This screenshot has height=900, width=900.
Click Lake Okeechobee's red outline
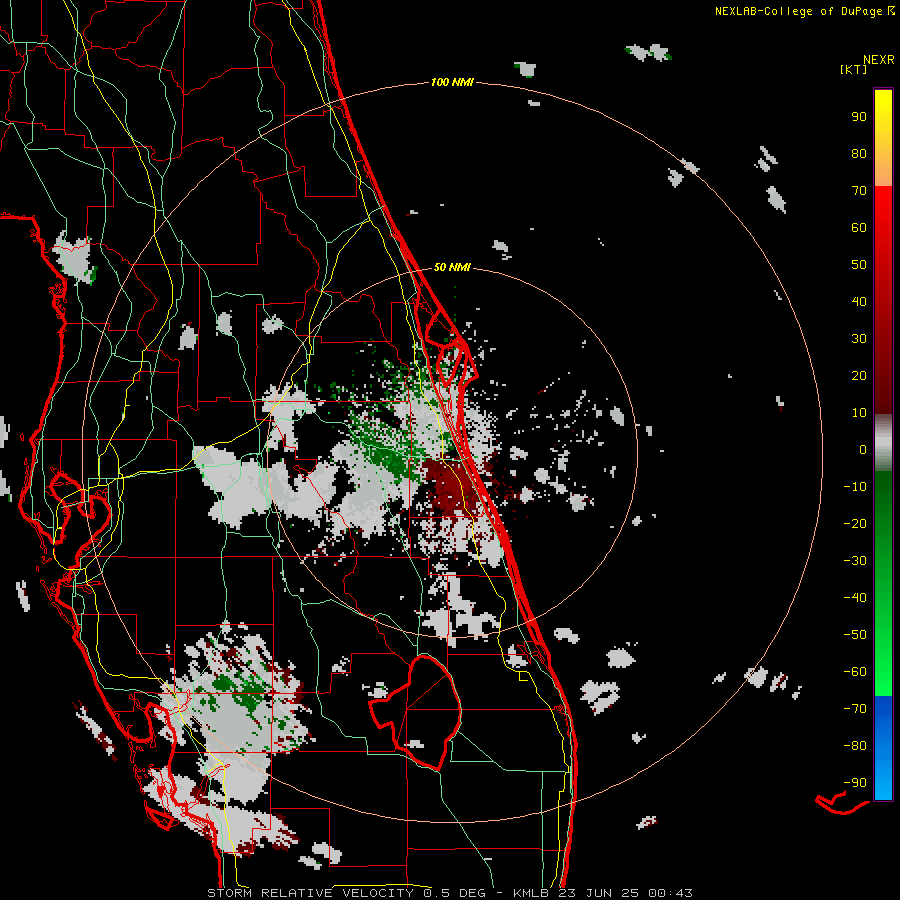pyautogui.click(x=416, y=712)
